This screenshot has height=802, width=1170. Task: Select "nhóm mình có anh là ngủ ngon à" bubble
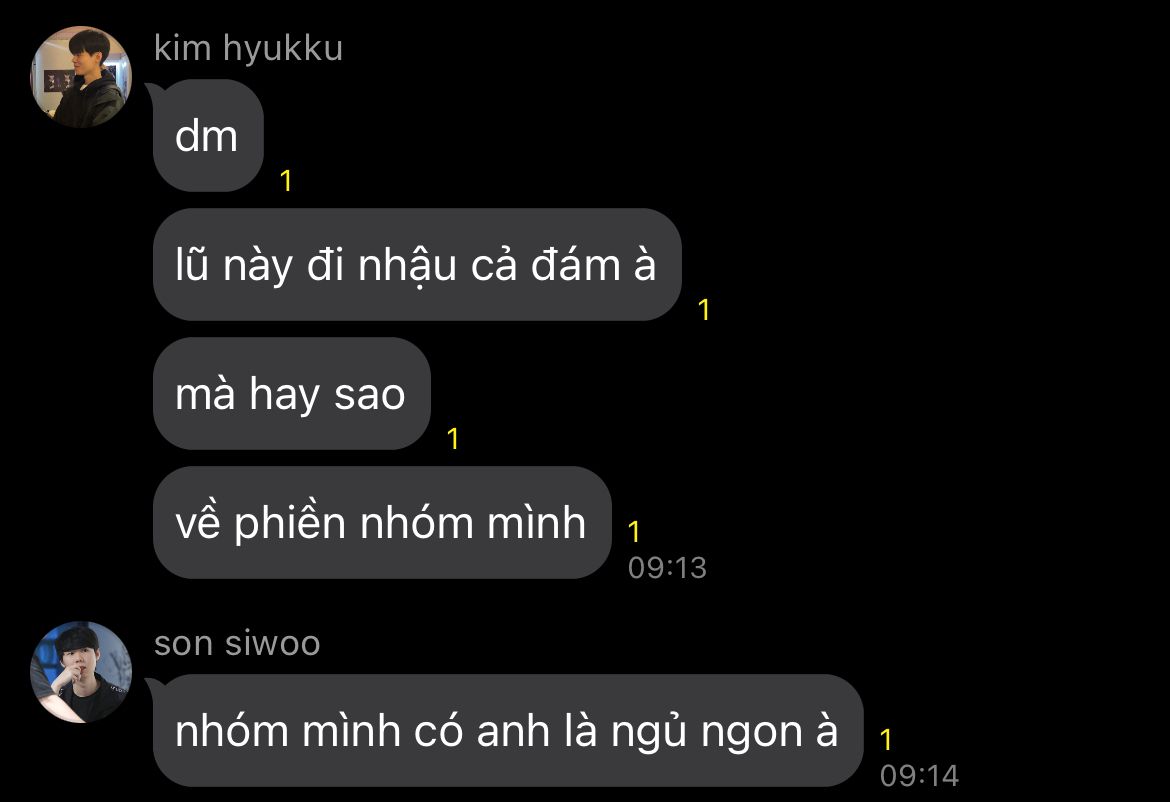pyautogui.click(x=508, y=730)
